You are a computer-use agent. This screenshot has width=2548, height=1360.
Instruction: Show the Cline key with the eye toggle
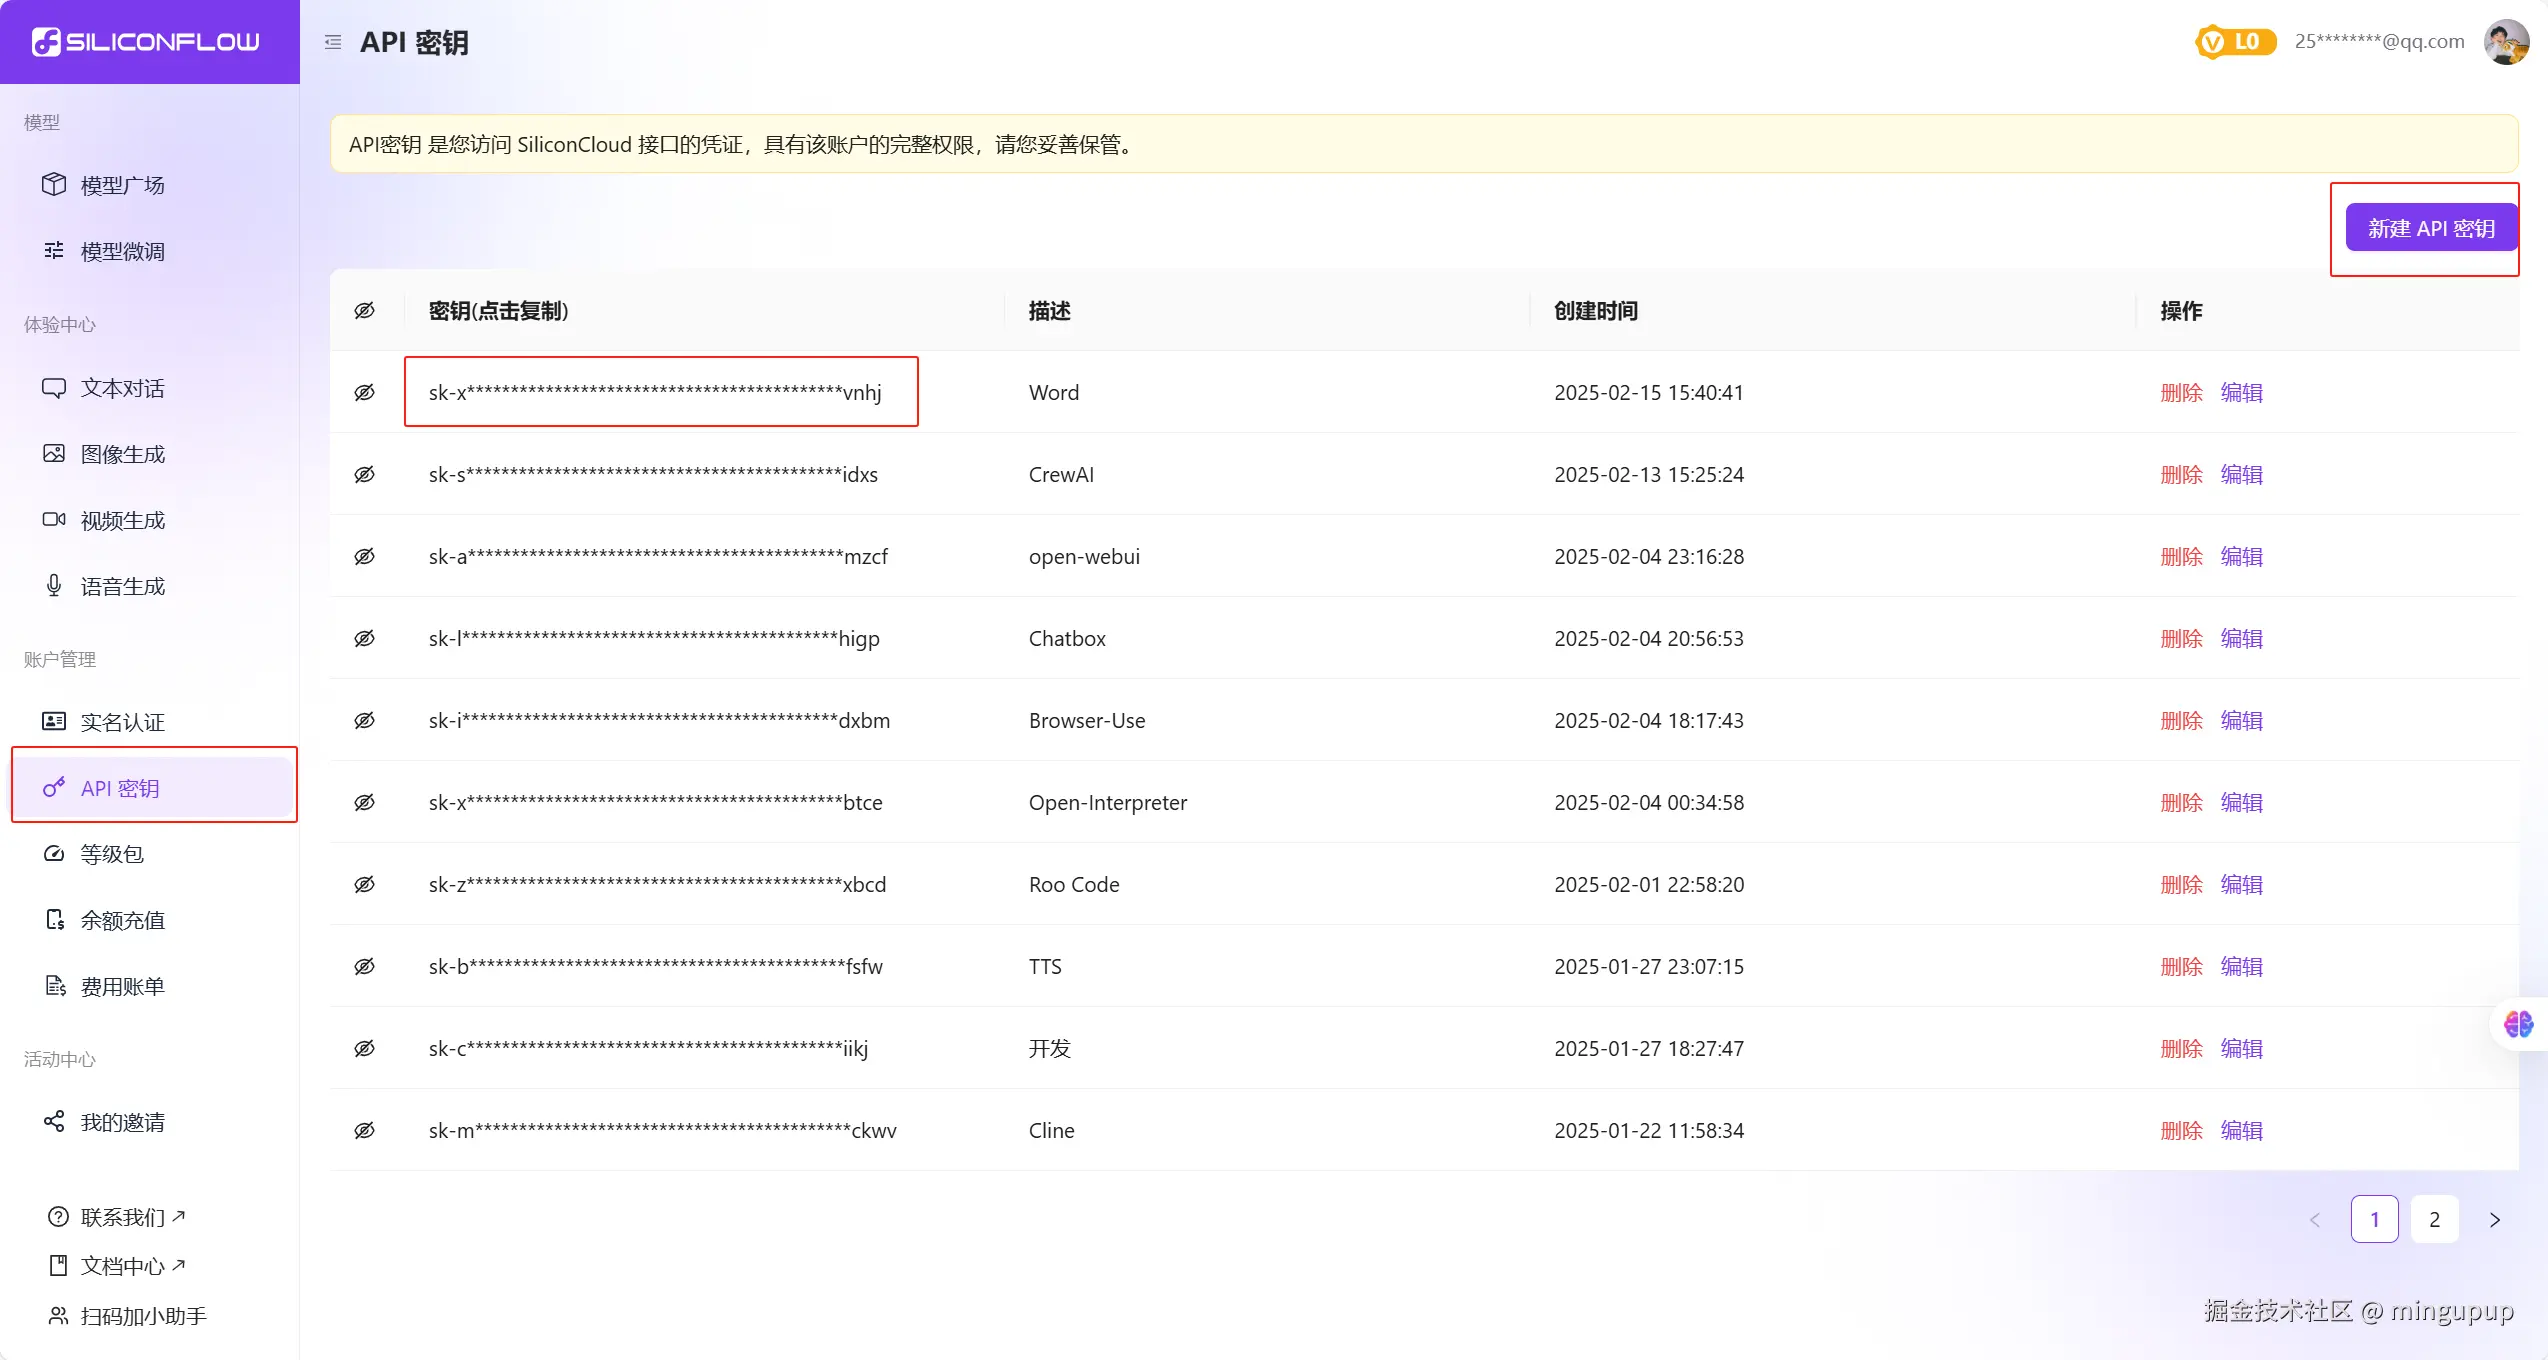(365, 1131)
